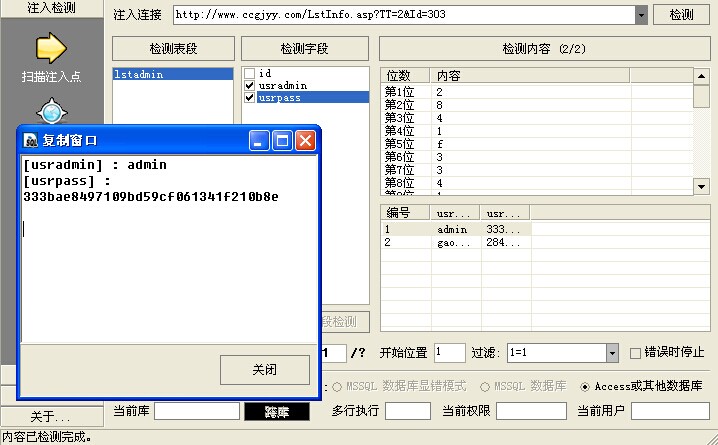This screenshot has height=445, width=718.
Task: Open the 关于 item at sidebar bottom
Action: pyautogui.click(x=52, y=417)
